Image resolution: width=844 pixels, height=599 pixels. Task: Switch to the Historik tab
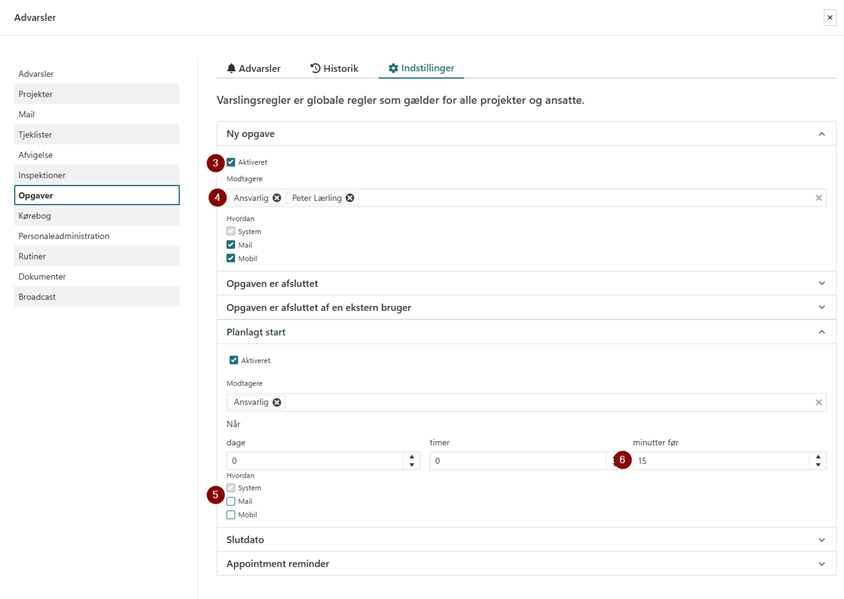(x=334, y=68)
